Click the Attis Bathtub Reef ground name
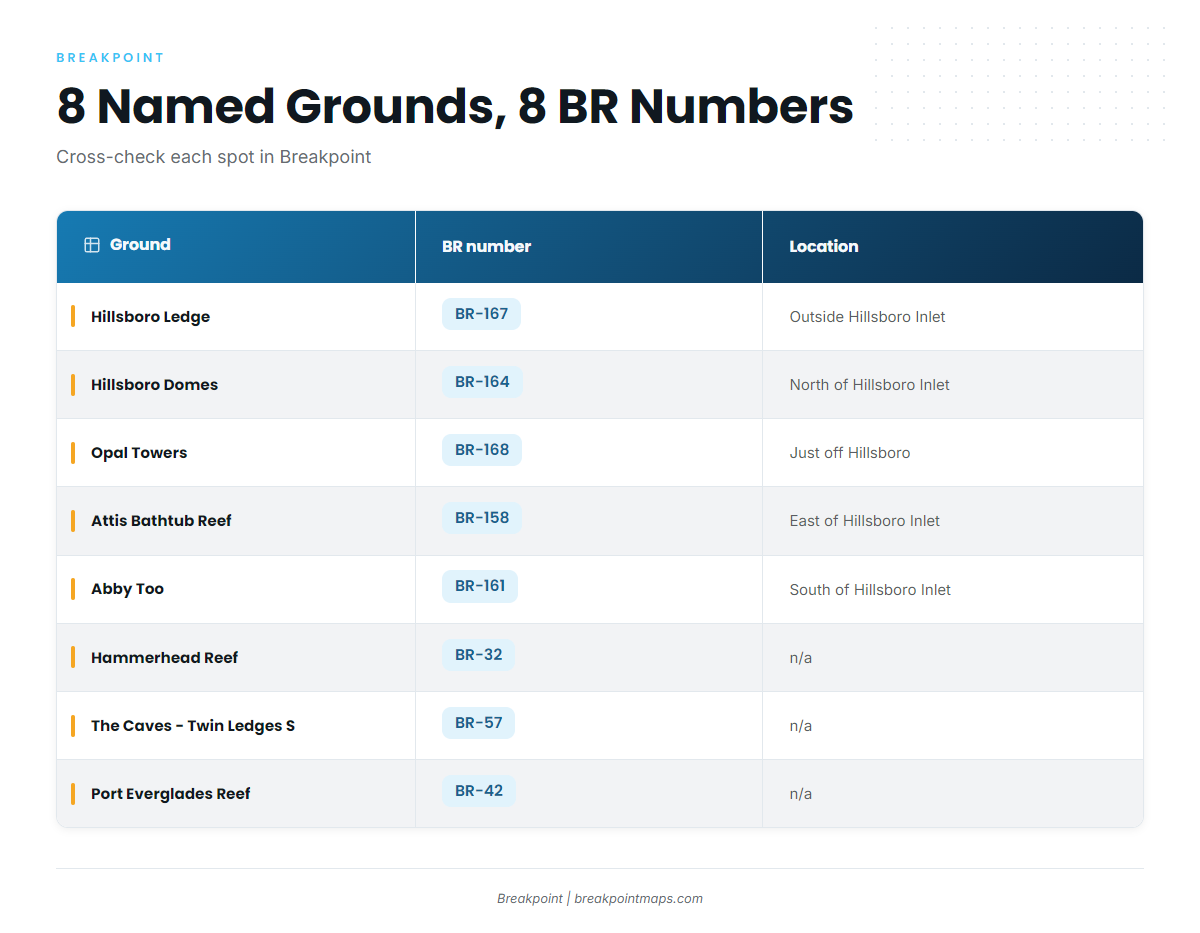This screenshot has height=933, width=1200. (x=161, y=521)
